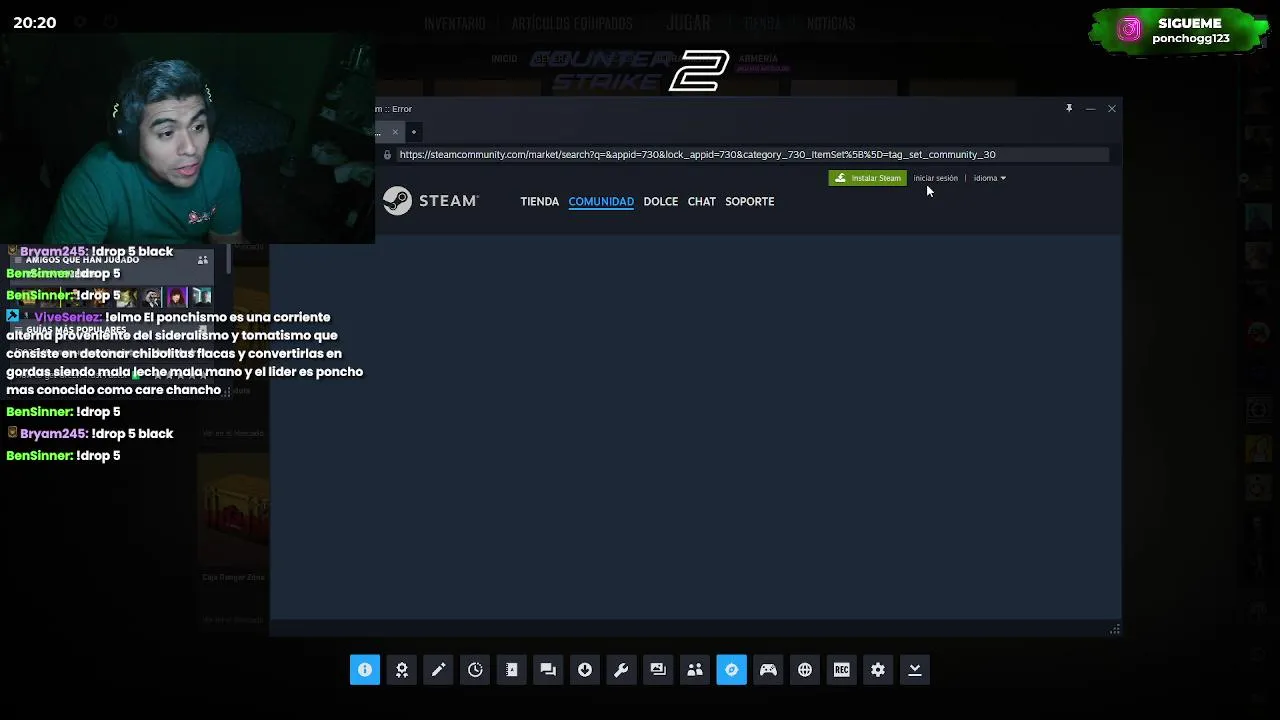Open the discussions speech-bubbles icon

click(548, 670)
